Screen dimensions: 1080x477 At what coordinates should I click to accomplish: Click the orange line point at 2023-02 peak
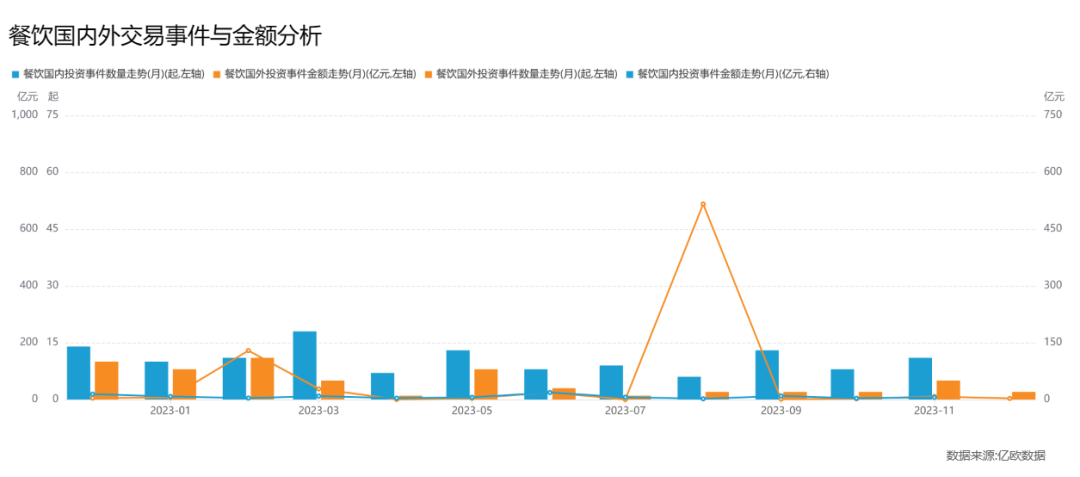(x=248, y=351)
